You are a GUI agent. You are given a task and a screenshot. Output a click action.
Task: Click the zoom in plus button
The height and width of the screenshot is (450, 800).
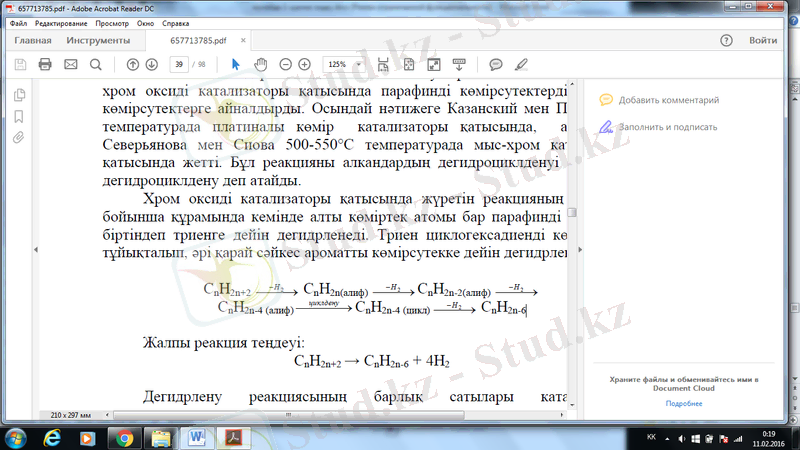[305, 64]
